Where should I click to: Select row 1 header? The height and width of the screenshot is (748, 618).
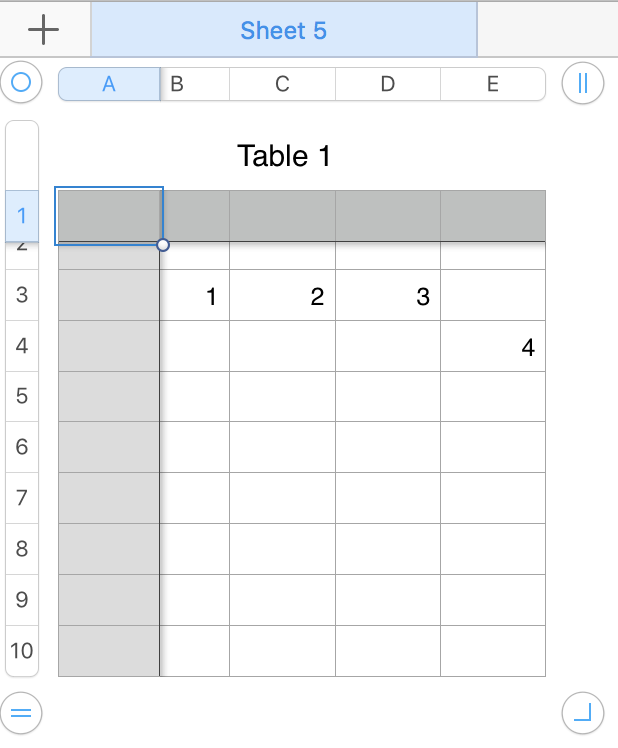[22, 215]
